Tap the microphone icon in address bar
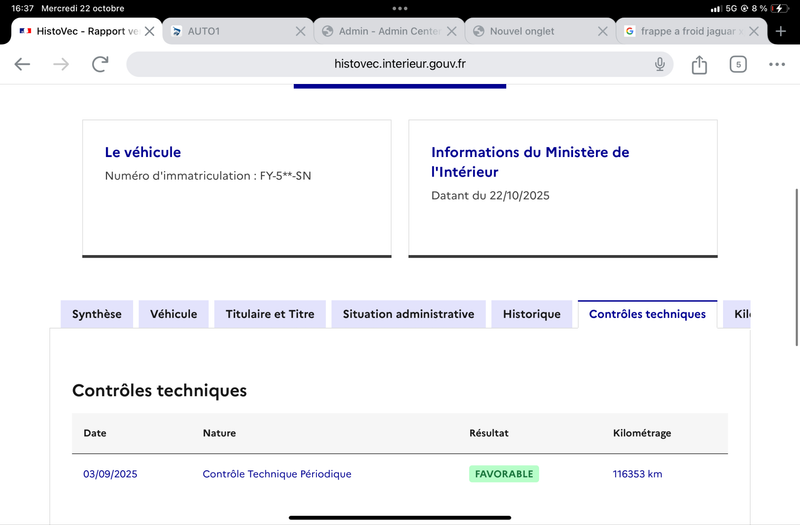The height and width of the screenshot is (525, 800). pyautogui.click(x=660, y=64)
